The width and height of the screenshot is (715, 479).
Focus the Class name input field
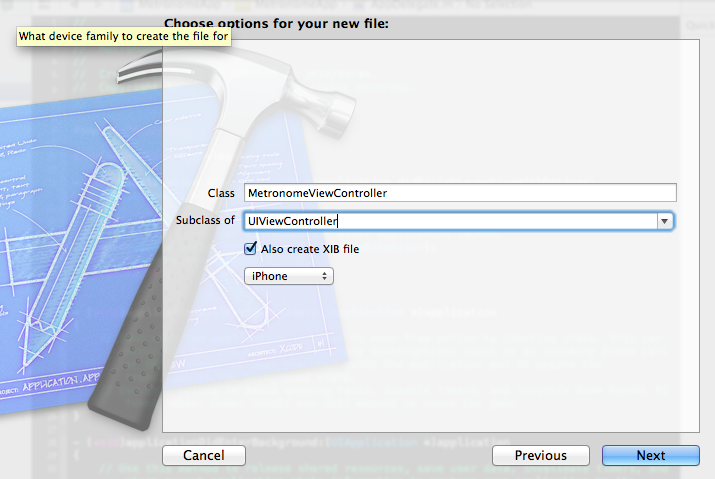point(460,193)
